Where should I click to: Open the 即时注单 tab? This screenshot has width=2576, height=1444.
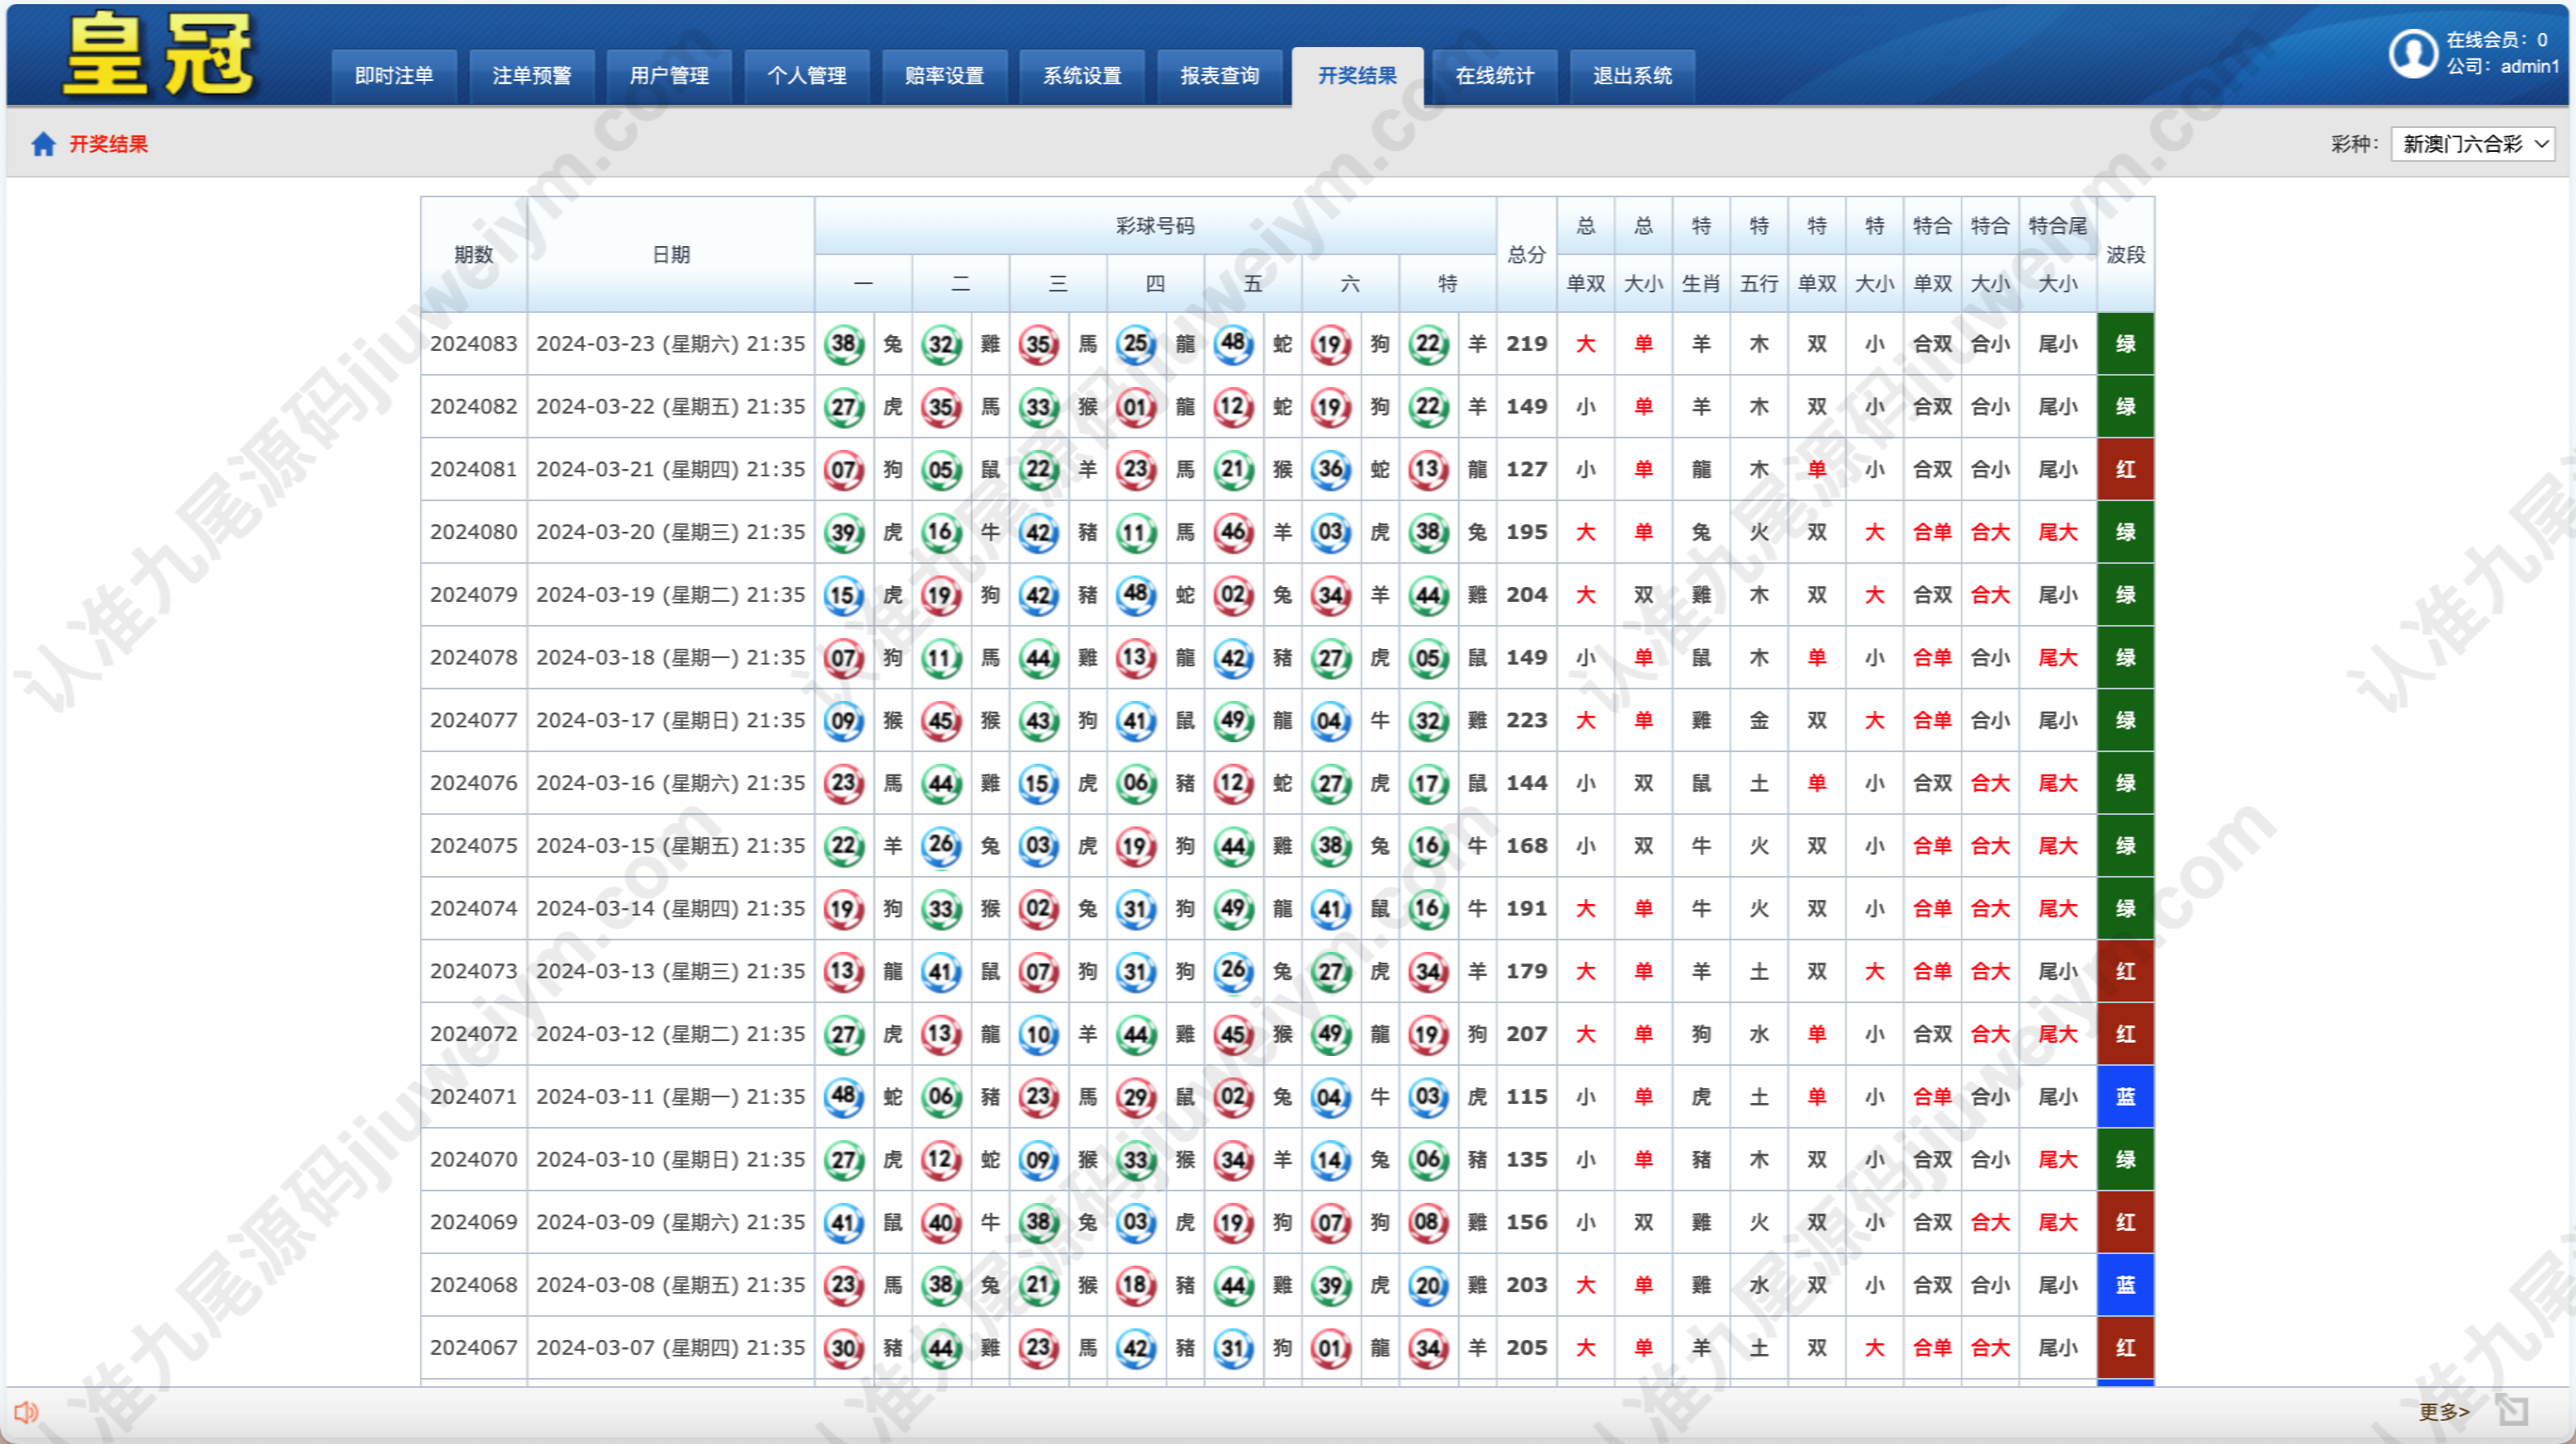[x=394, y=76]
